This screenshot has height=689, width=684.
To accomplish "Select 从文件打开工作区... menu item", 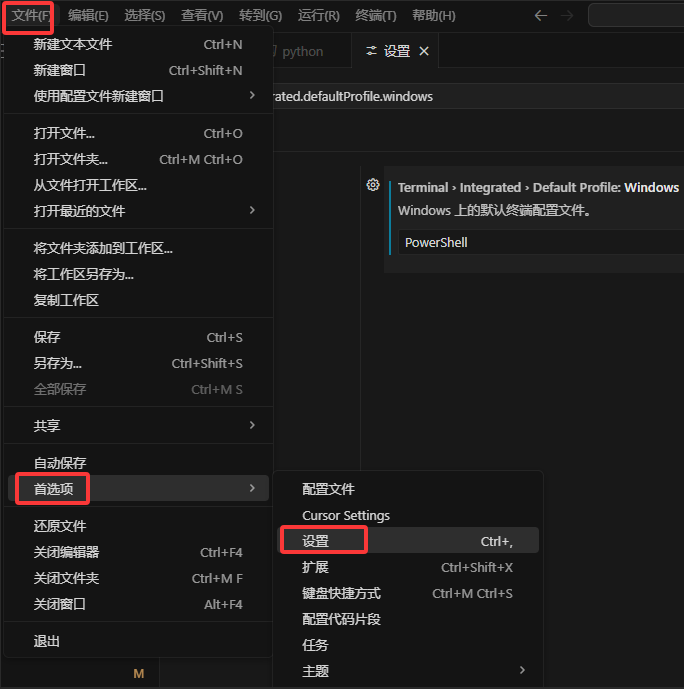I will (138, 185).
